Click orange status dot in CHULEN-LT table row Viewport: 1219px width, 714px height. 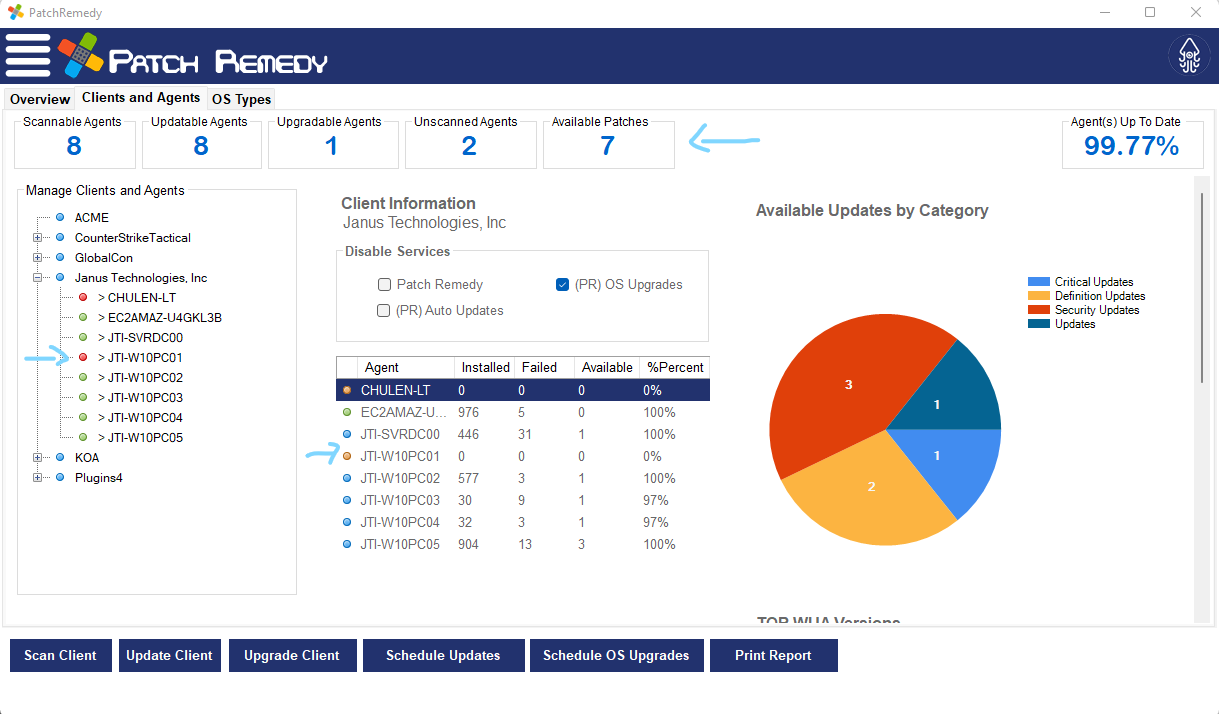coord(347,390)
